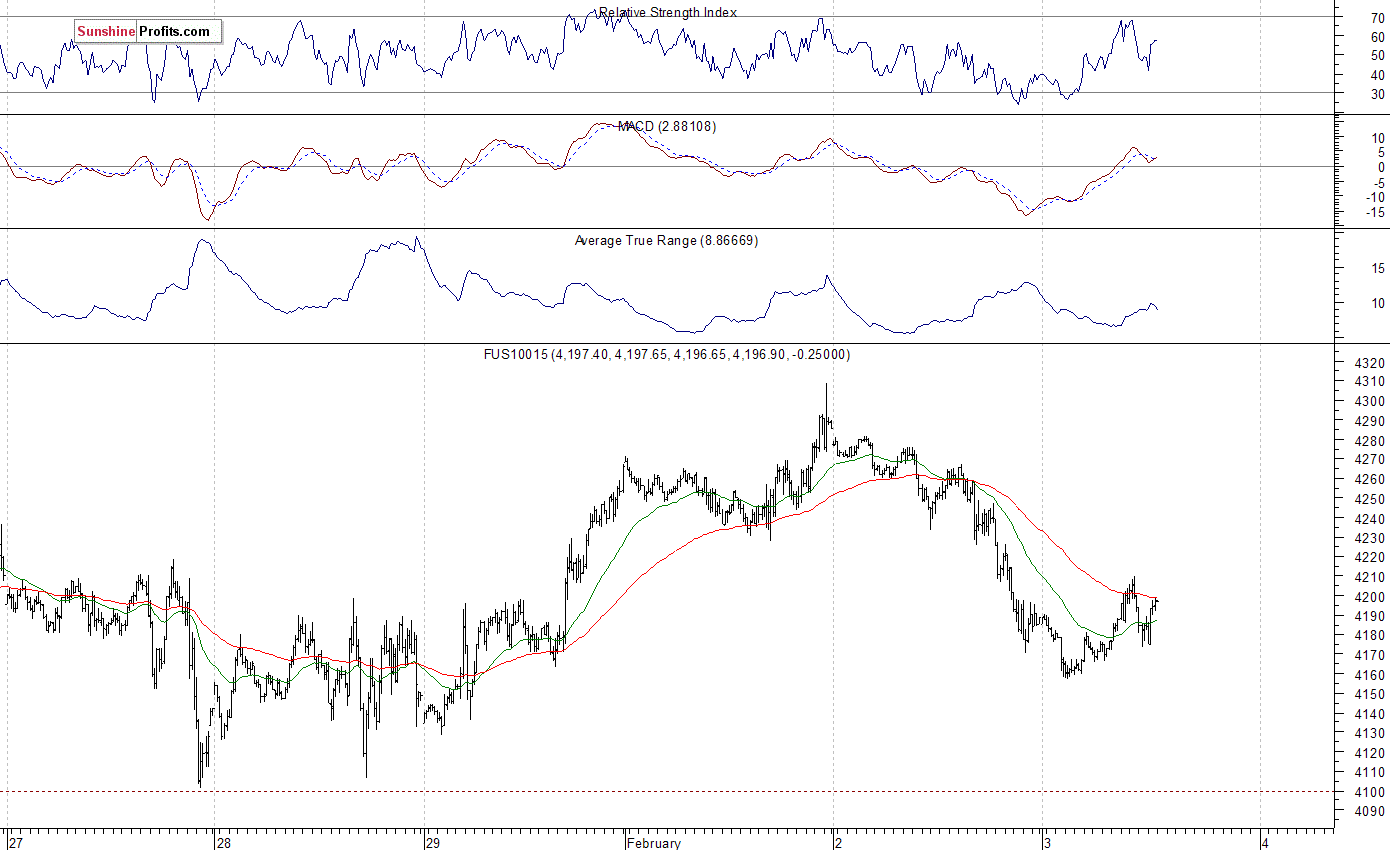Click the date label 4 on time axis

pos(1266,843)
